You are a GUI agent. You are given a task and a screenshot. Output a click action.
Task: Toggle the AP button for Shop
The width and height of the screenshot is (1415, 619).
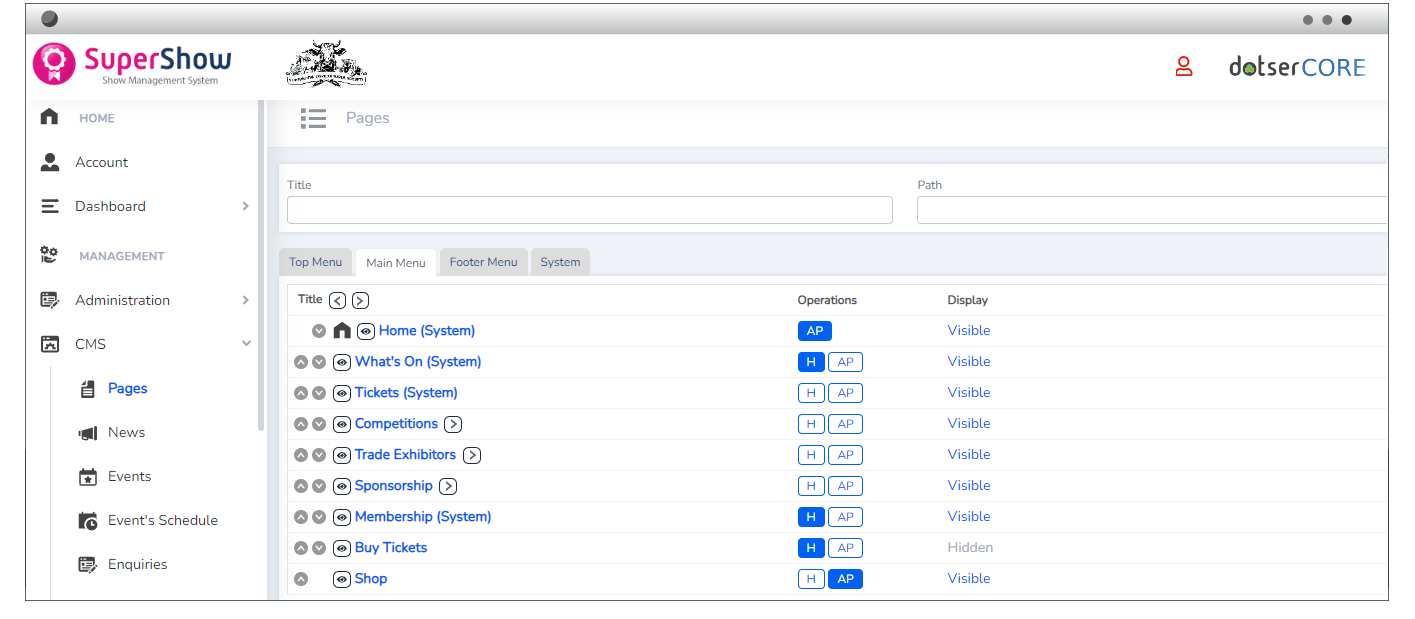[x=845, y=579]
